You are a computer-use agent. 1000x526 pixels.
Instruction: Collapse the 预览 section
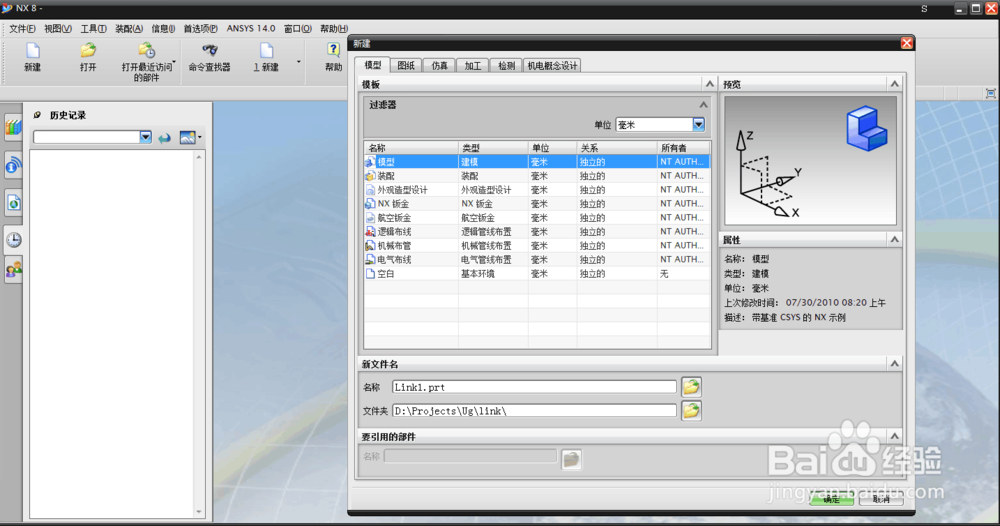click(894, 84)
